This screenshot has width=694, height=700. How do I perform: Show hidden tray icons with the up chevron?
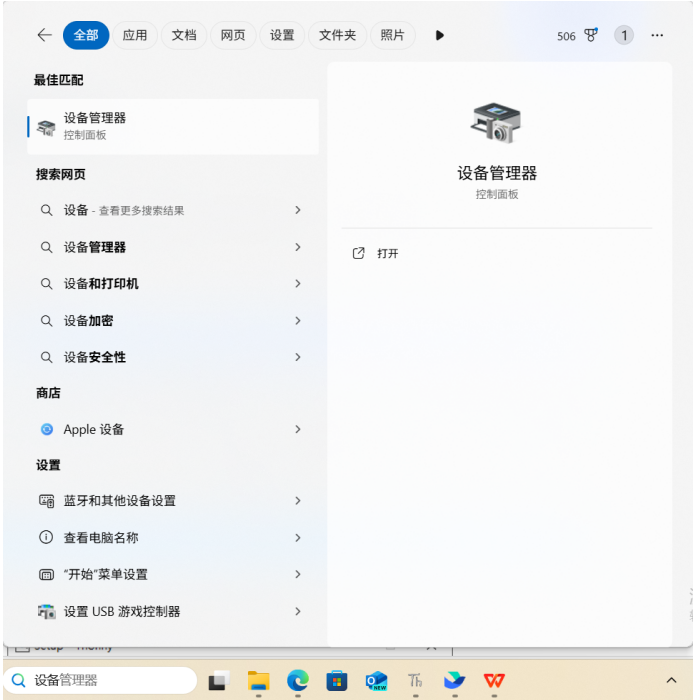[x=671, y=680]
